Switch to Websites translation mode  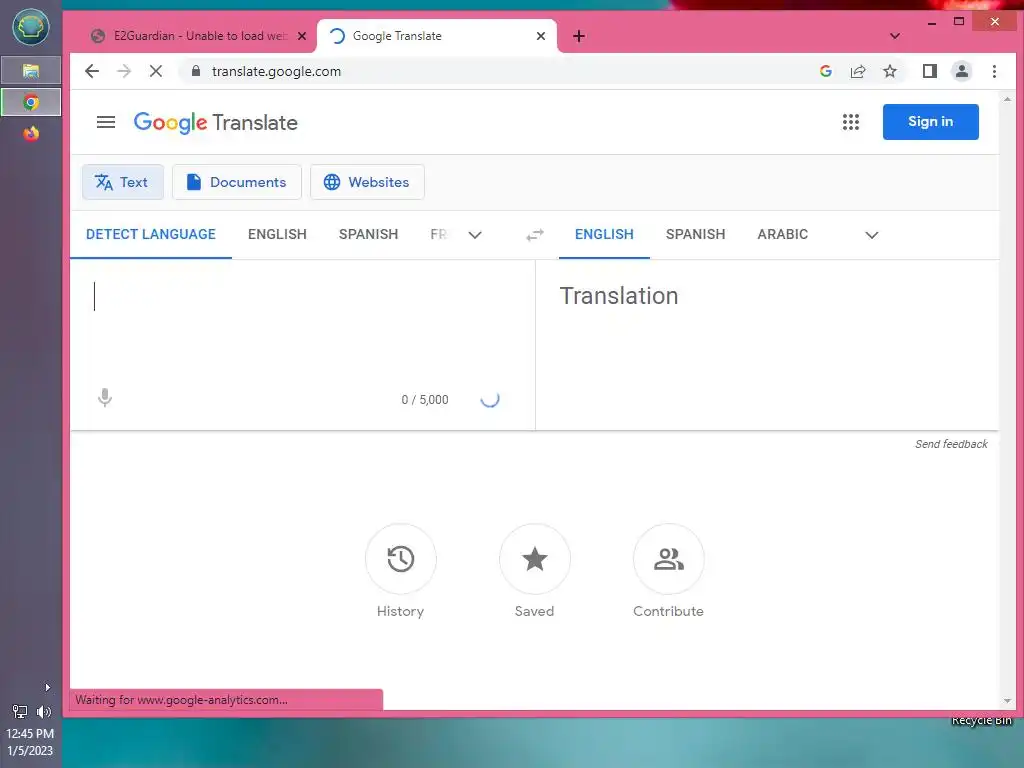[x=367, y=182]
